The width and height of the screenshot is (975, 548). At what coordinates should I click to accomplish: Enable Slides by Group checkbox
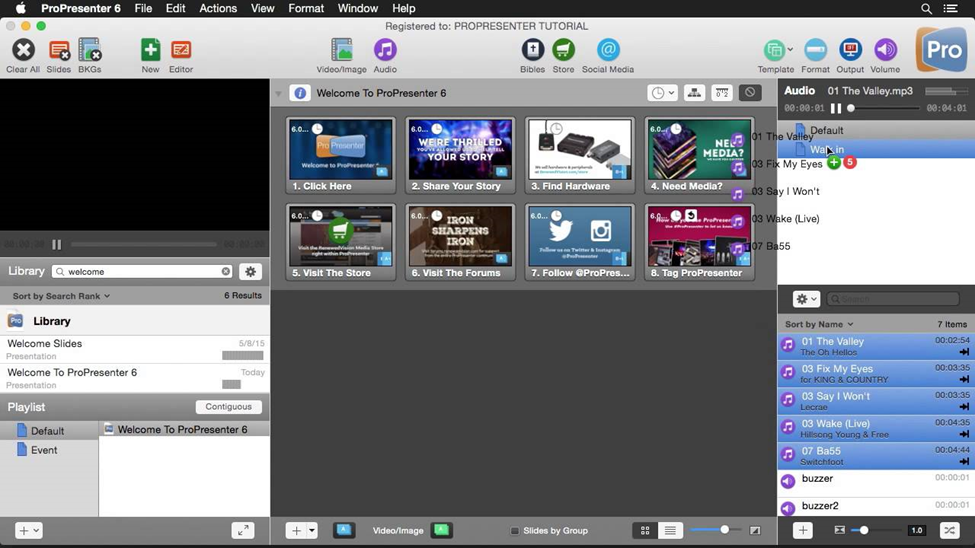pos(515,531)
